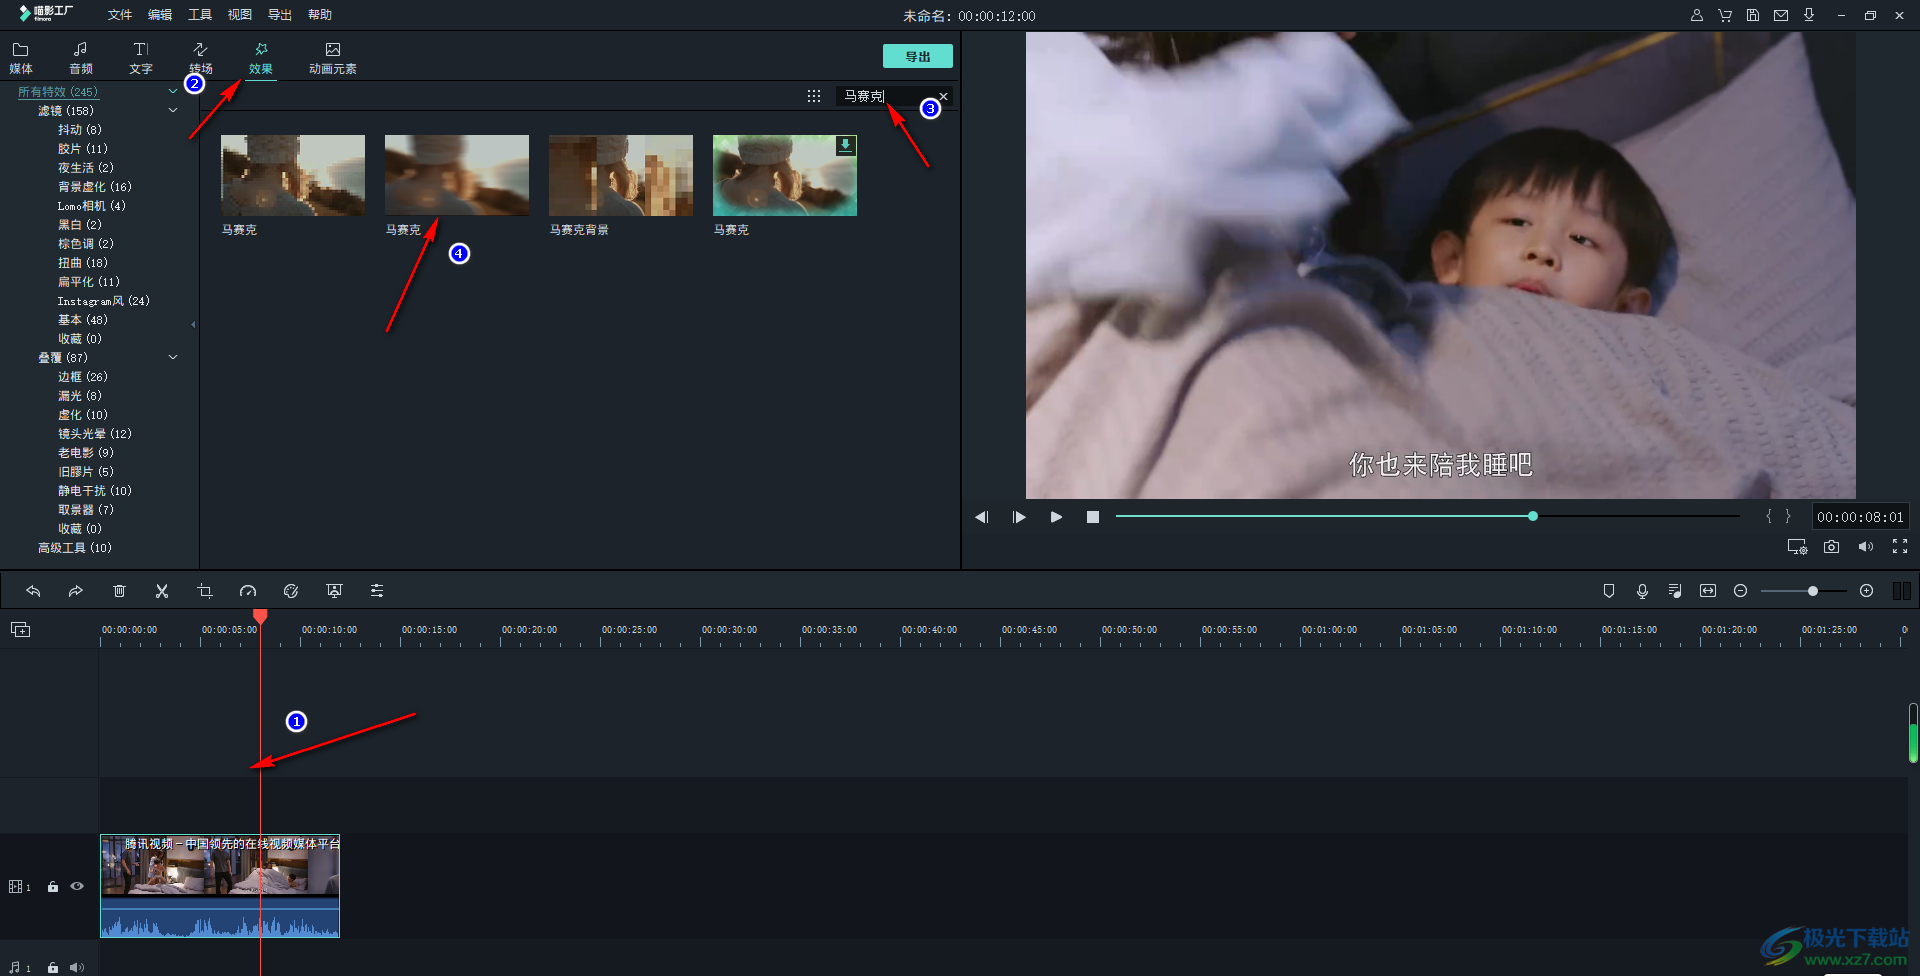Screen dimensions: 1920x976
Task: Open the 文件 menu
Action: (120, 15)
